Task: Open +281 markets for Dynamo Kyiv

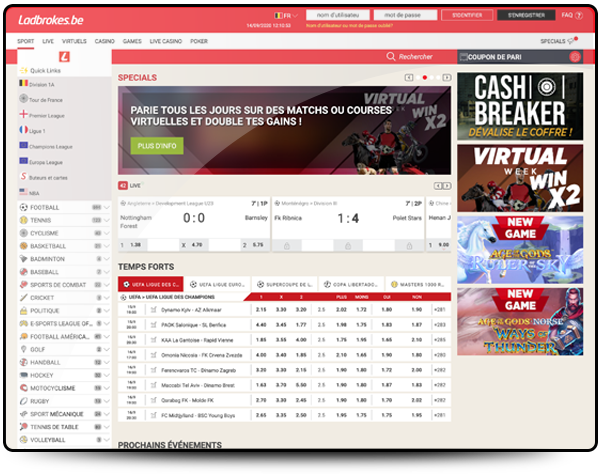Action: [x=440, y=309]
